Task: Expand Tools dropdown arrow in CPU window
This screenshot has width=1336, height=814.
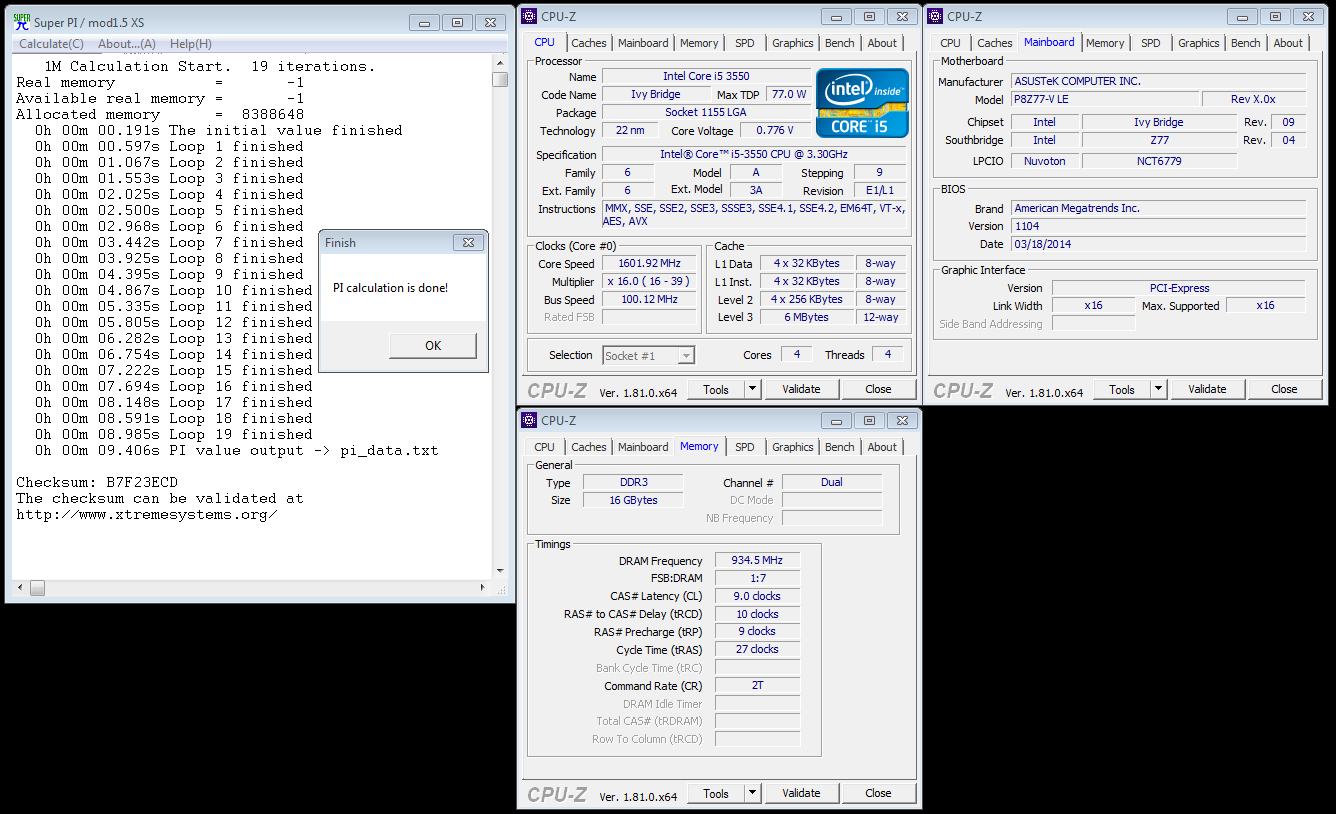Action: tap(752, 389)
